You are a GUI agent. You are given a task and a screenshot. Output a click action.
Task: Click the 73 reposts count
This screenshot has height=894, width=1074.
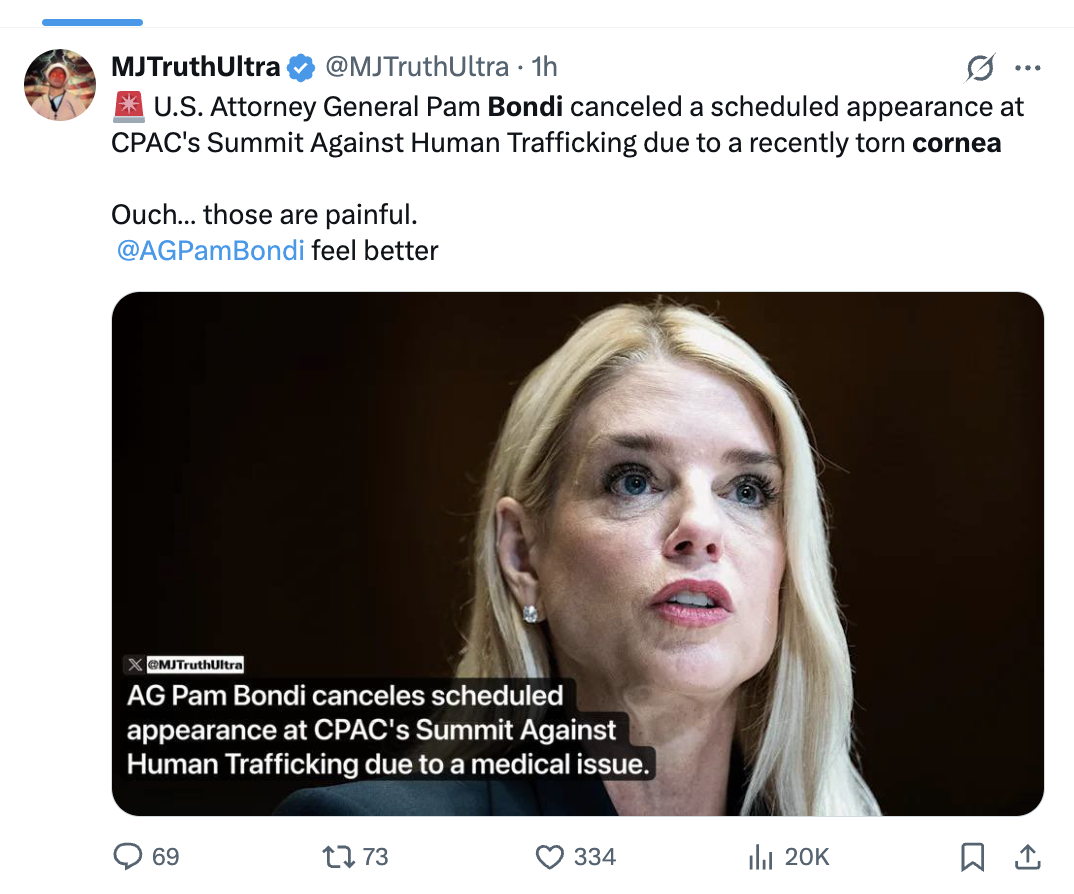tap(375, 857)
